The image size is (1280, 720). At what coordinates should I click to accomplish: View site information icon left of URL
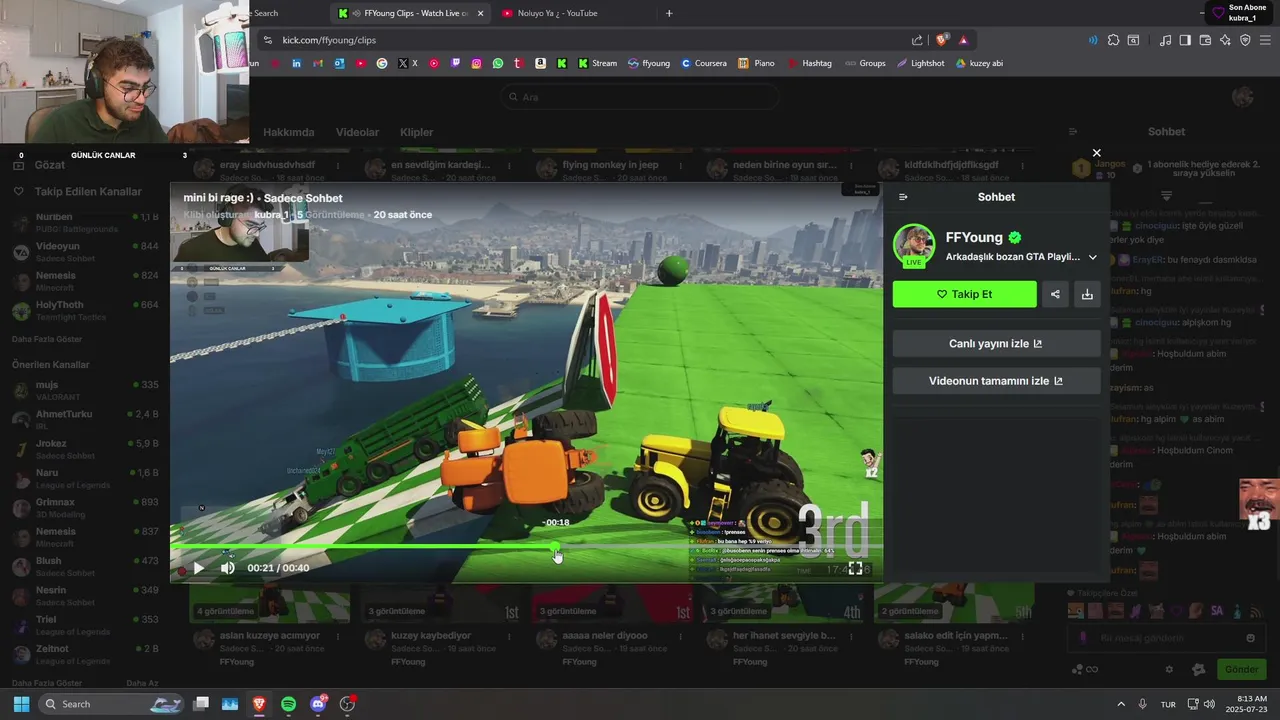point(267,40)
